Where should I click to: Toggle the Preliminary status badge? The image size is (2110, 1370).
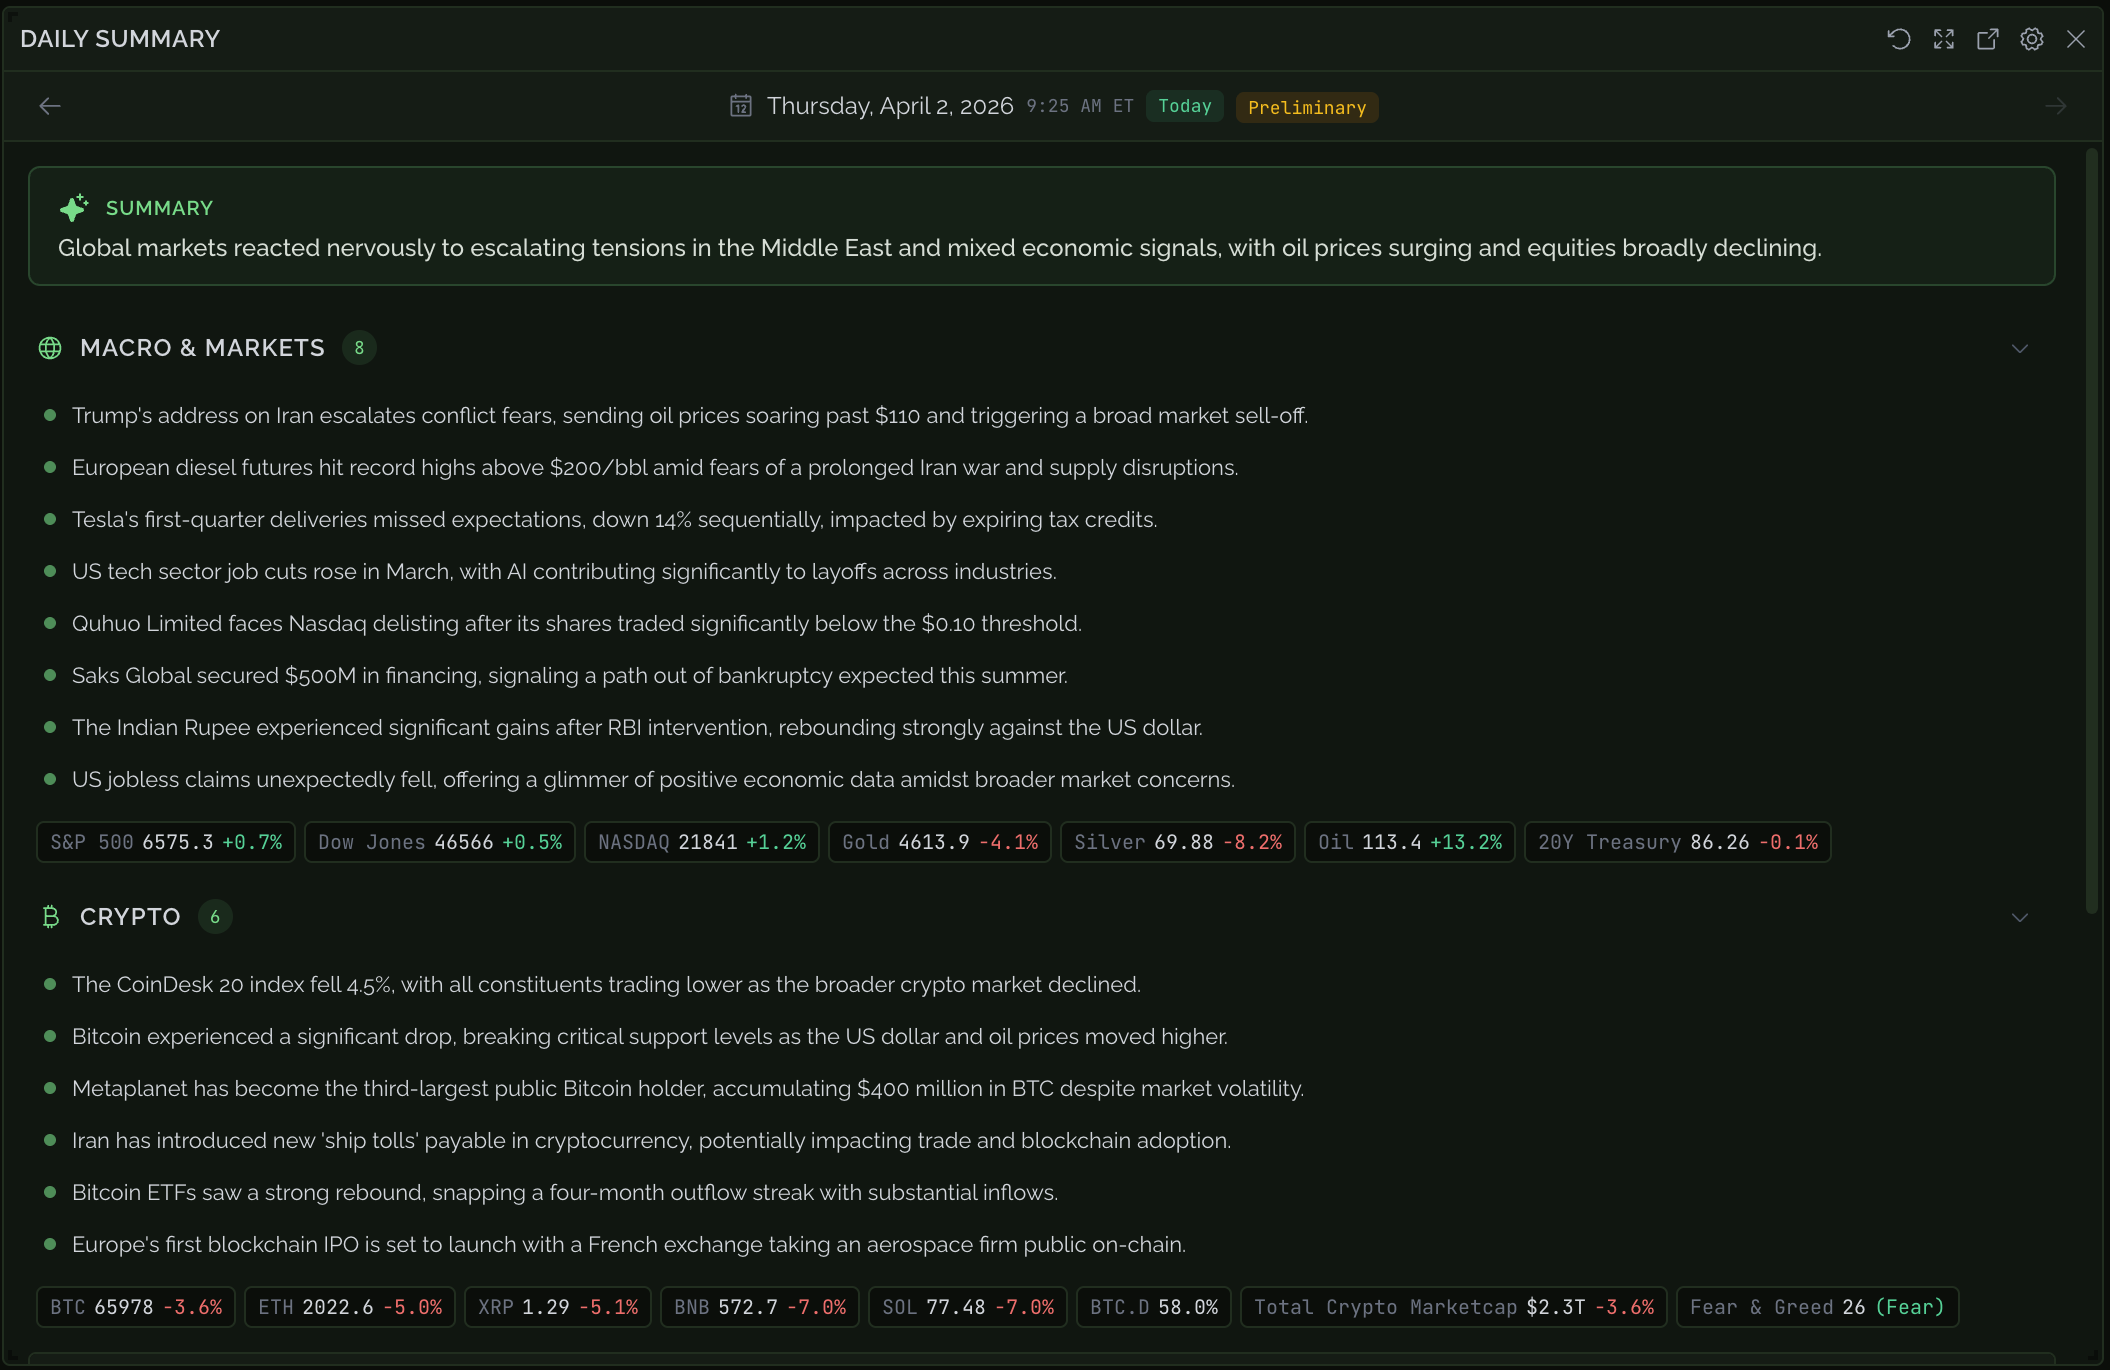click(1306, 107)
